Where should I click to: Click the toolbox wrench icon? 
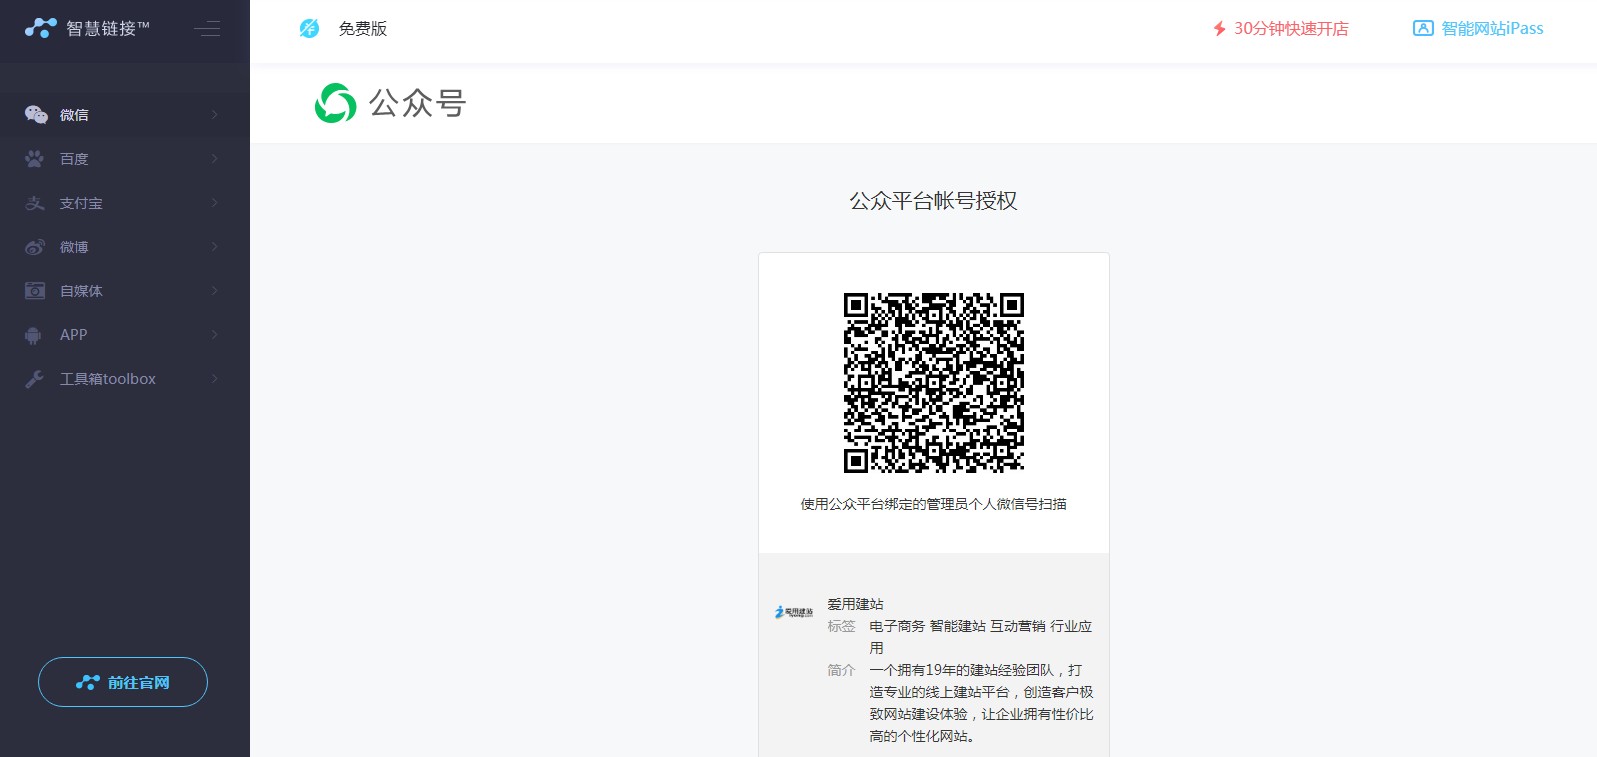(34, 379)
